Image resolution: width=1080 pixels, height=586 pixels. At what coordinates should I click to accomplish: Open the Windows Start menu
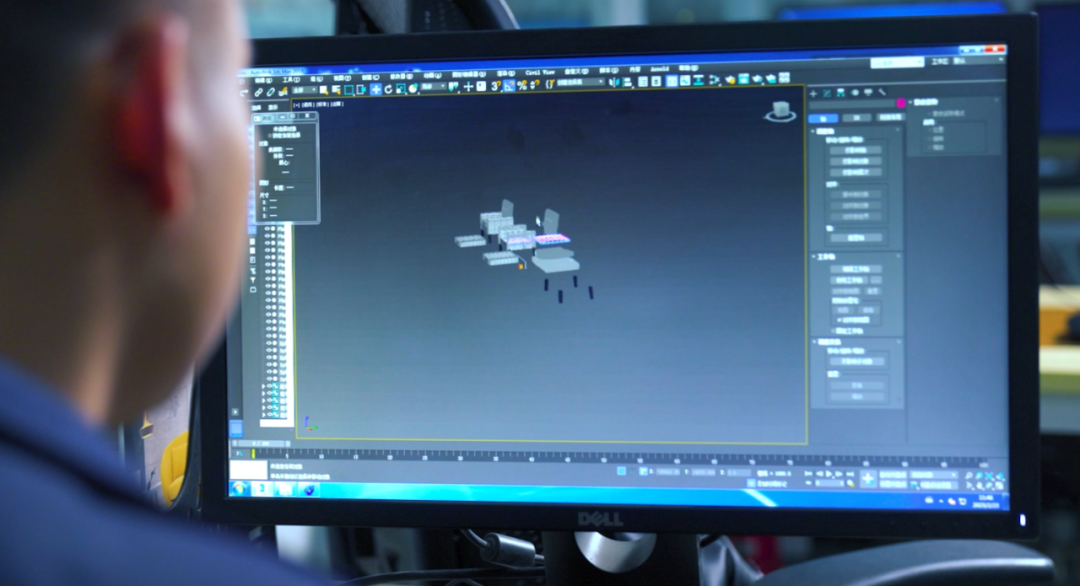click(239, 489)
